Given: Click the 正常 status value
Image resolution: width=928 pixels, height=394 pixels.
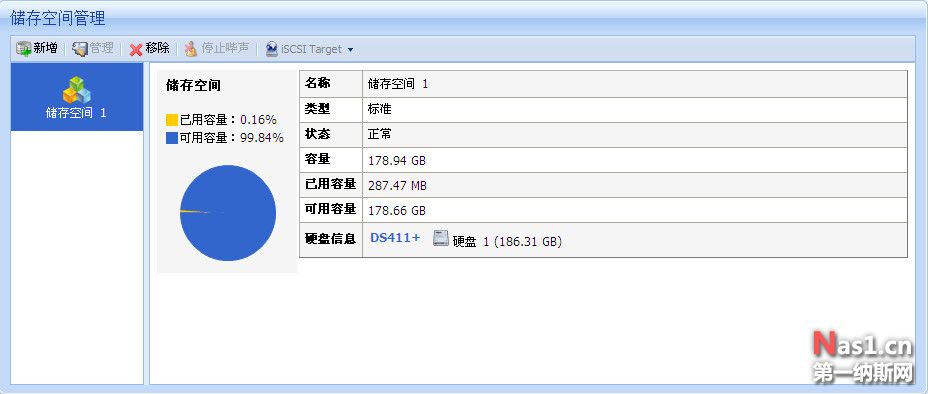Looking at the screenshot, I should pos(379,134).
